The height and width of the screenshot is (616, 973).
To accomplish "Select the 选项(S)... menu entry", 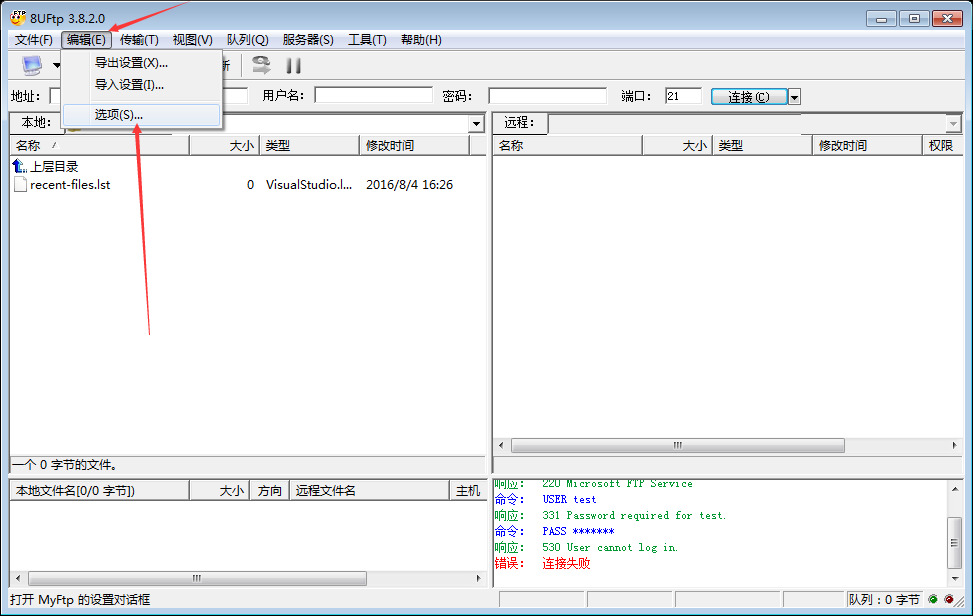I will [119, 115].
